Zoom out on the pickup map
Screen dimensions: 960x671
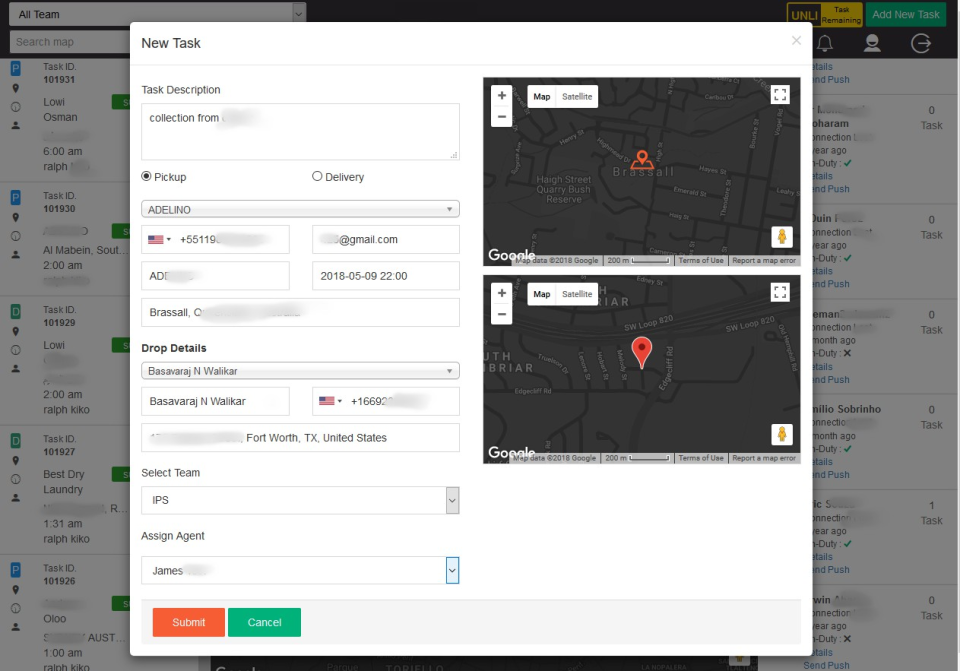point(501,117)
